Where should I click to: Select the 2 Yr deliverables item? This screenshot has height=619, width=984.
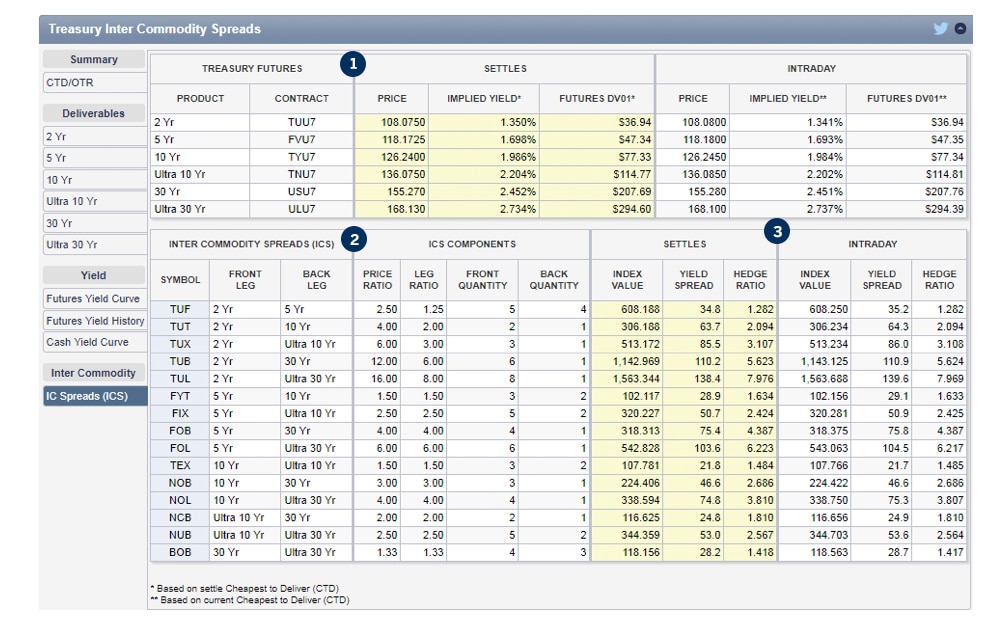pos(94,136)
